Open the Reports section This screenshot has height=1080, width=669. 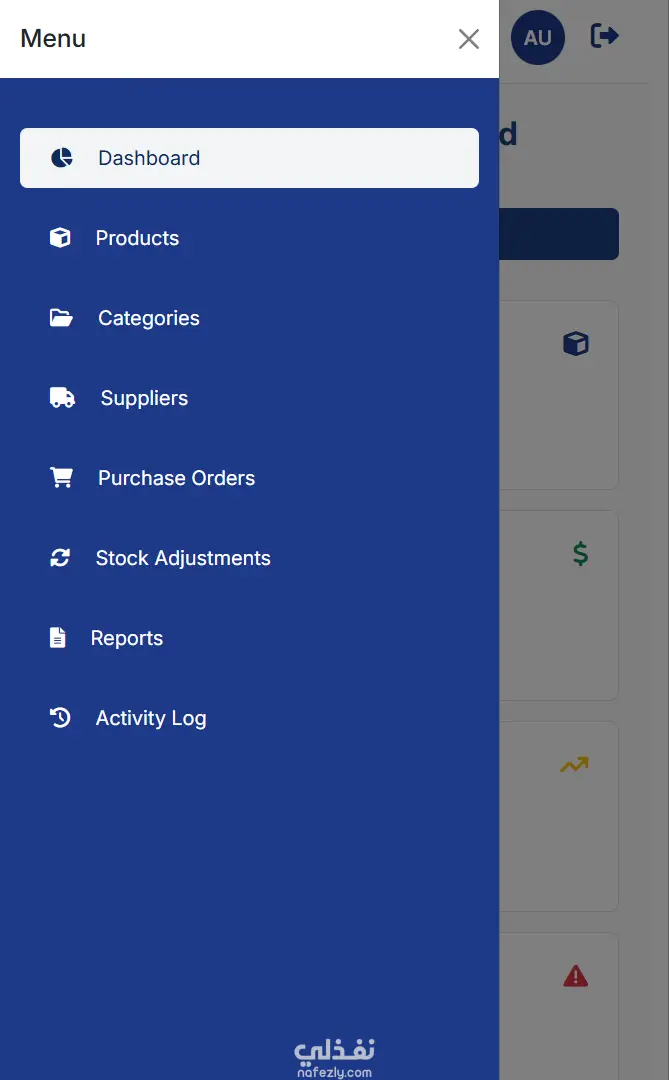coord(249,638)
